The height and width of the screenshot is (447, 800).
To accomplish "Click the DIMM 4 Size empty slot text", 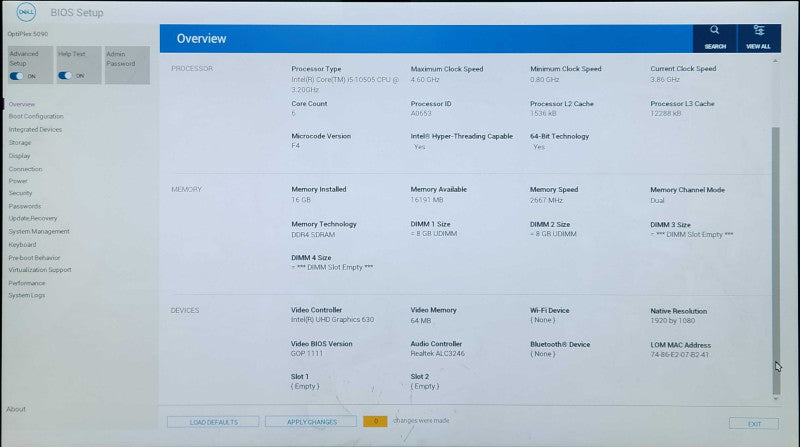I will click(x=332, y=267).
